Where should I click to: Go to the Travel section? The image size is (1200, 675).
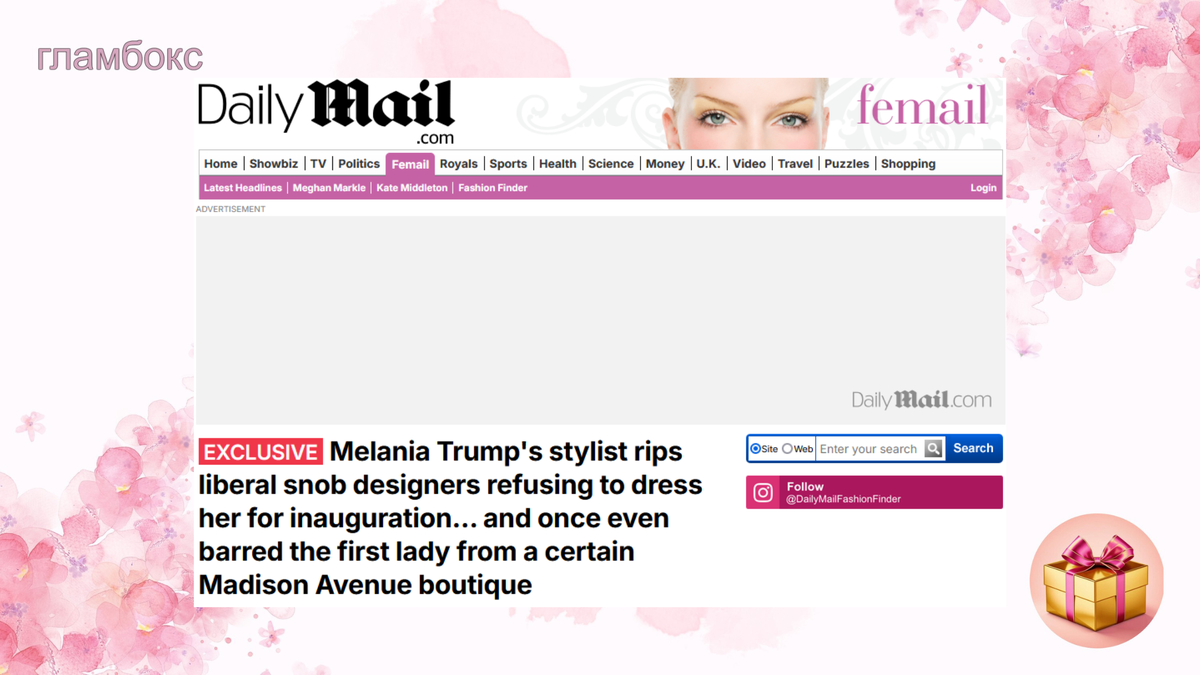pos(795,164)
